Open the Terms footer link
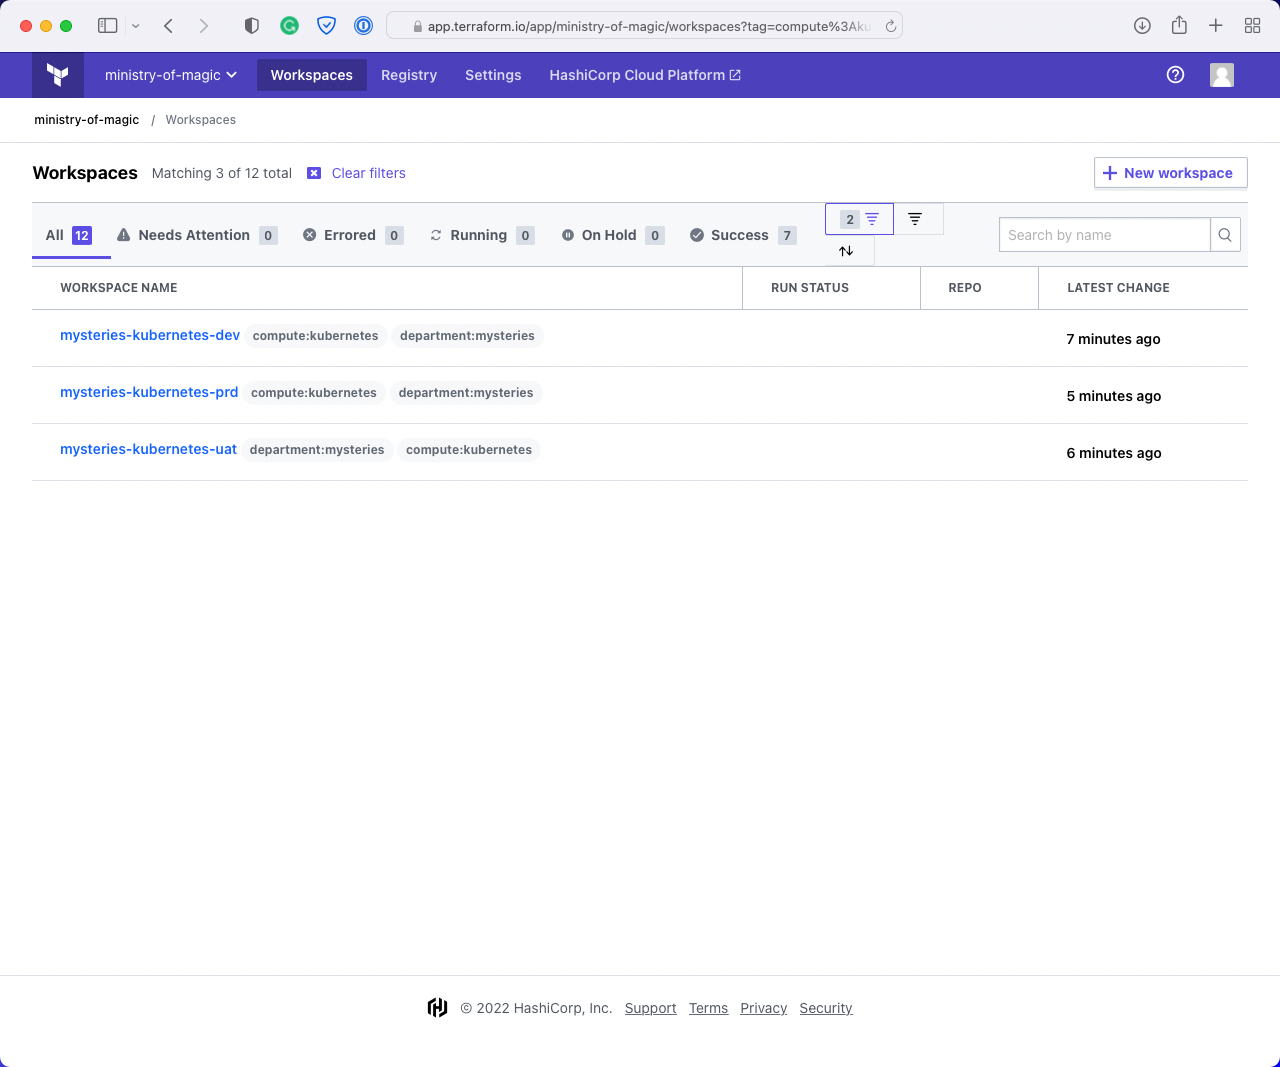The height and width of the screenshot is (1067, 1280). pos(708,1008)
